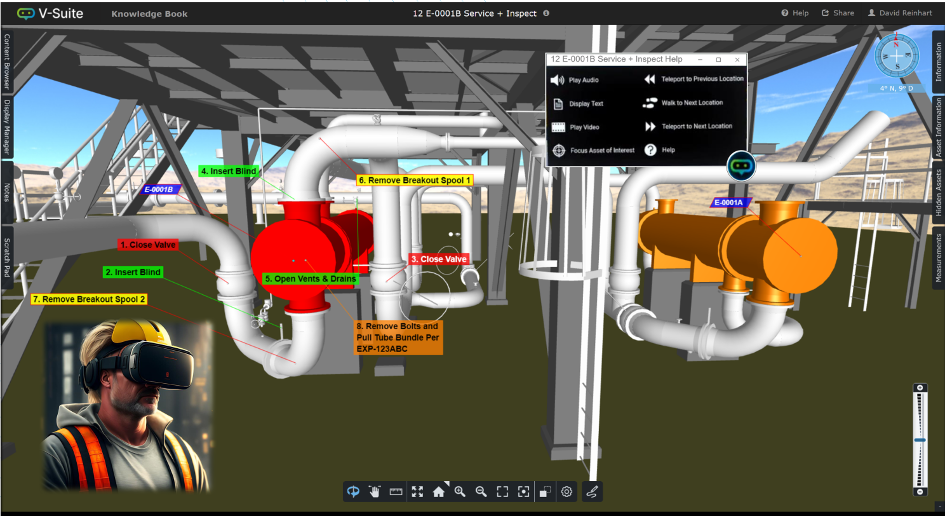Click the vertical zoom slider handle
Image resolution: width=946 pixels, height=516 pixels.
click(919, 439)
